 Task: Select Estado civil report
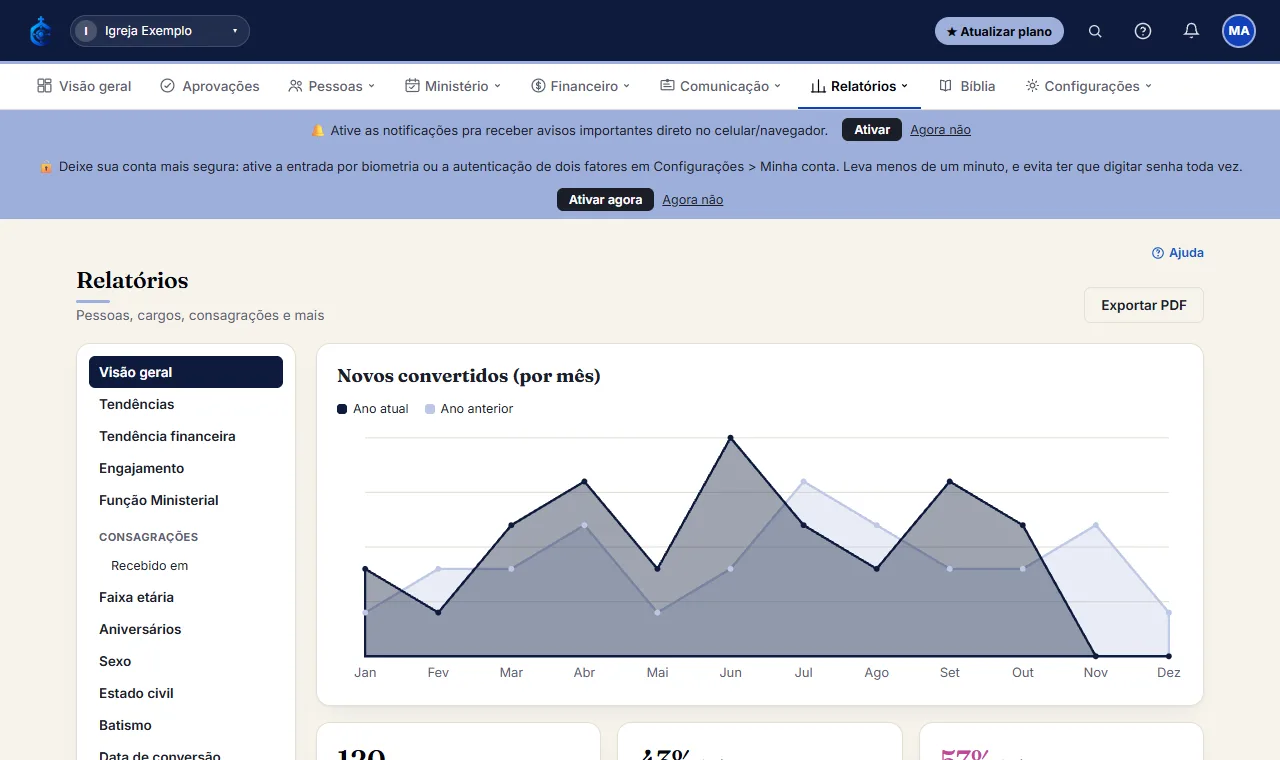click(186, 693)
